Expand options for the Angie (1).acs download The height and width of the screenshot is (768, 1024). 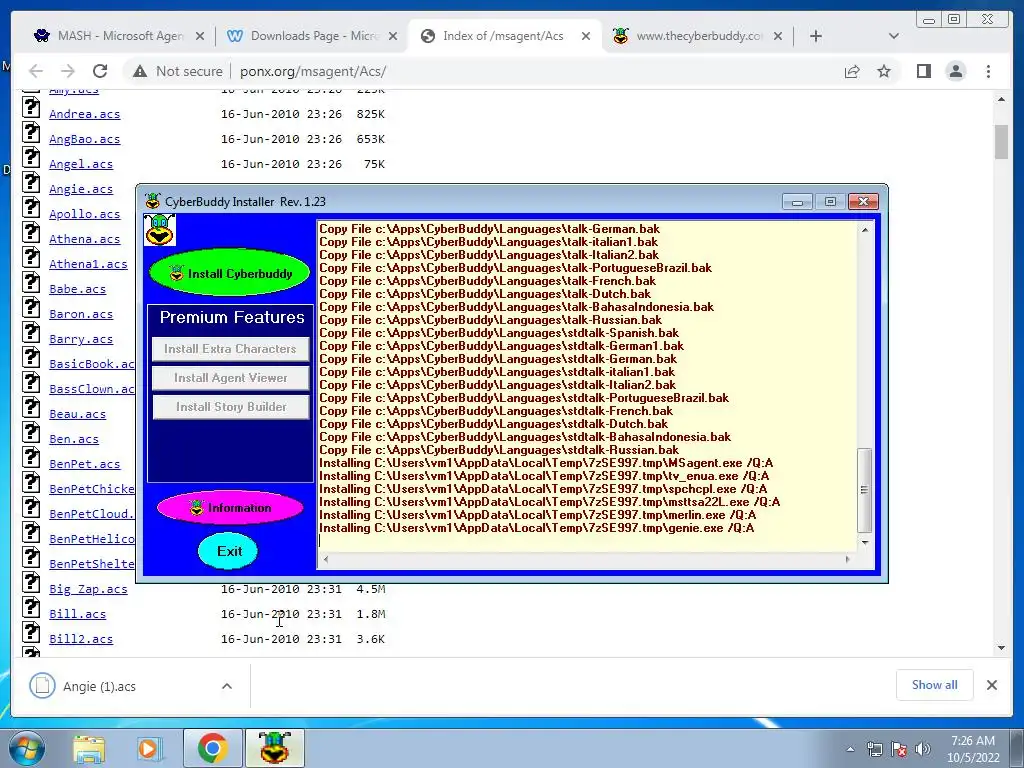pos(227,686)
